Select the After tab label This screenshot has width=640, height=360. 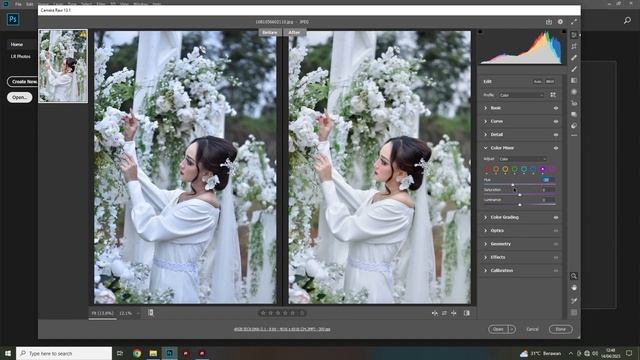point(294,32)
